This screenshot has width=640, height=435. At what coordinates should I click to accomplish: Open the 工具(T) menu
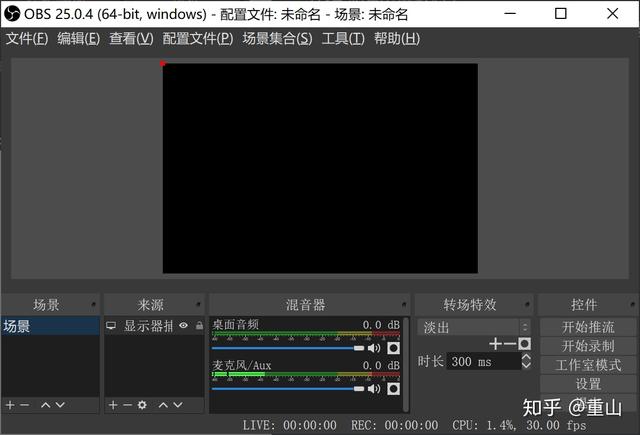coord(343,39)
